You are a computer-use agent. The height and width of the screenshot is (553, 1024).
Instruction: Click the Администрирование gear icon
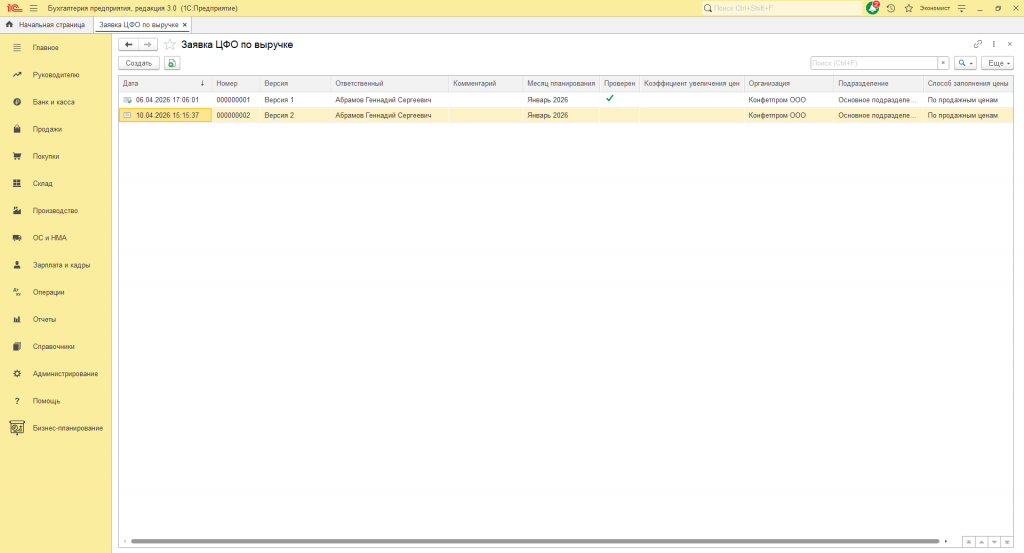(x=17, y=374)
